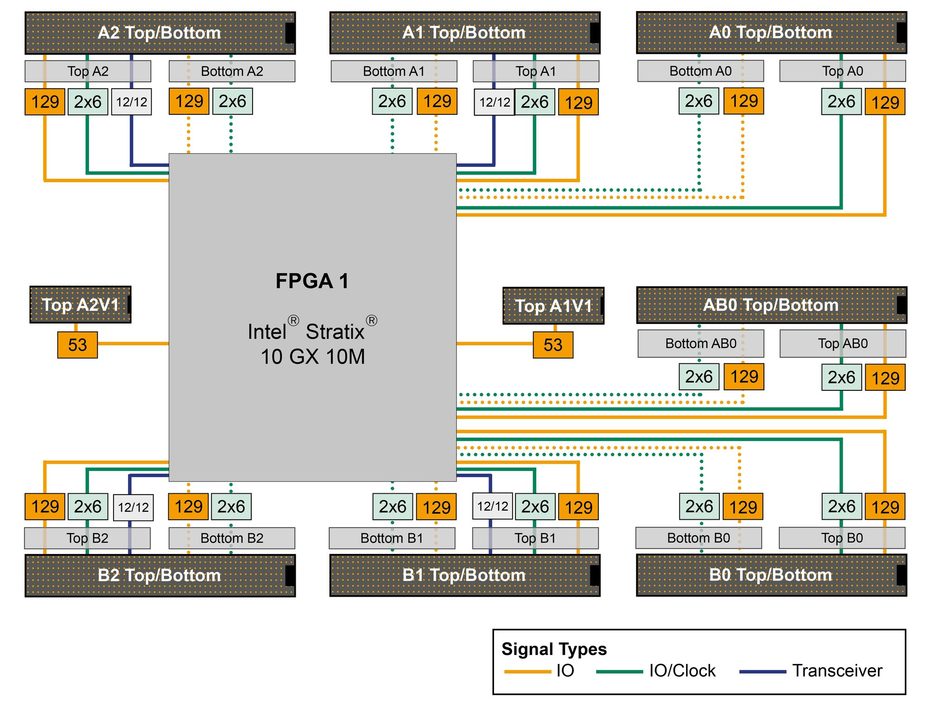Select the Top B0 label

coord(842,538)
